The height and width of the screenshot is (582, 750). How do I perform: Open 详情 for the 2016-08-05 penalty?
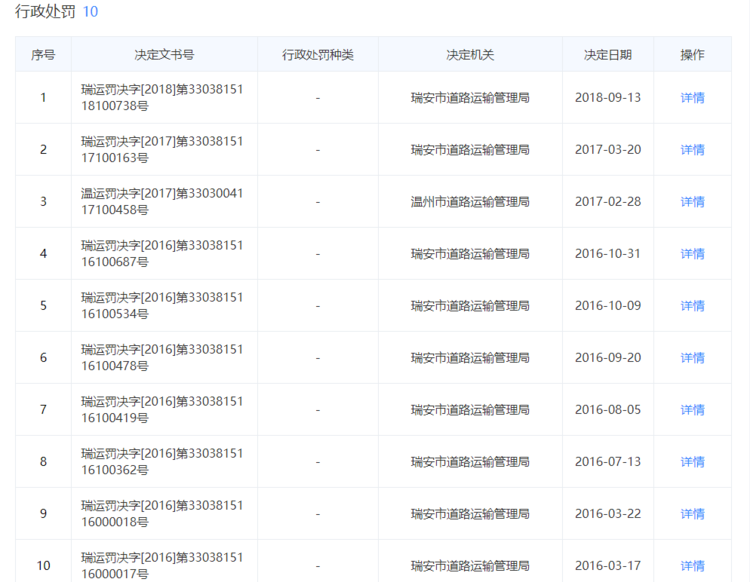coord(692,410)
